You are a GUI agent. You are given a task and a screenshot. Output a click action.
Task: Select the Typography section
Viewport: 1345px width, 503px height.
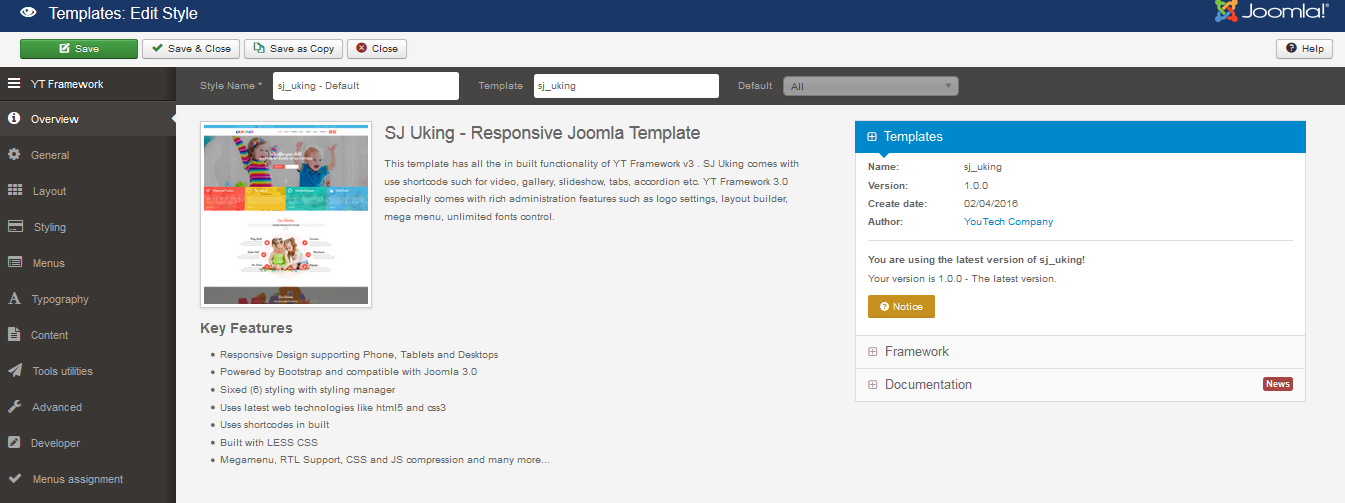(88, 299)
